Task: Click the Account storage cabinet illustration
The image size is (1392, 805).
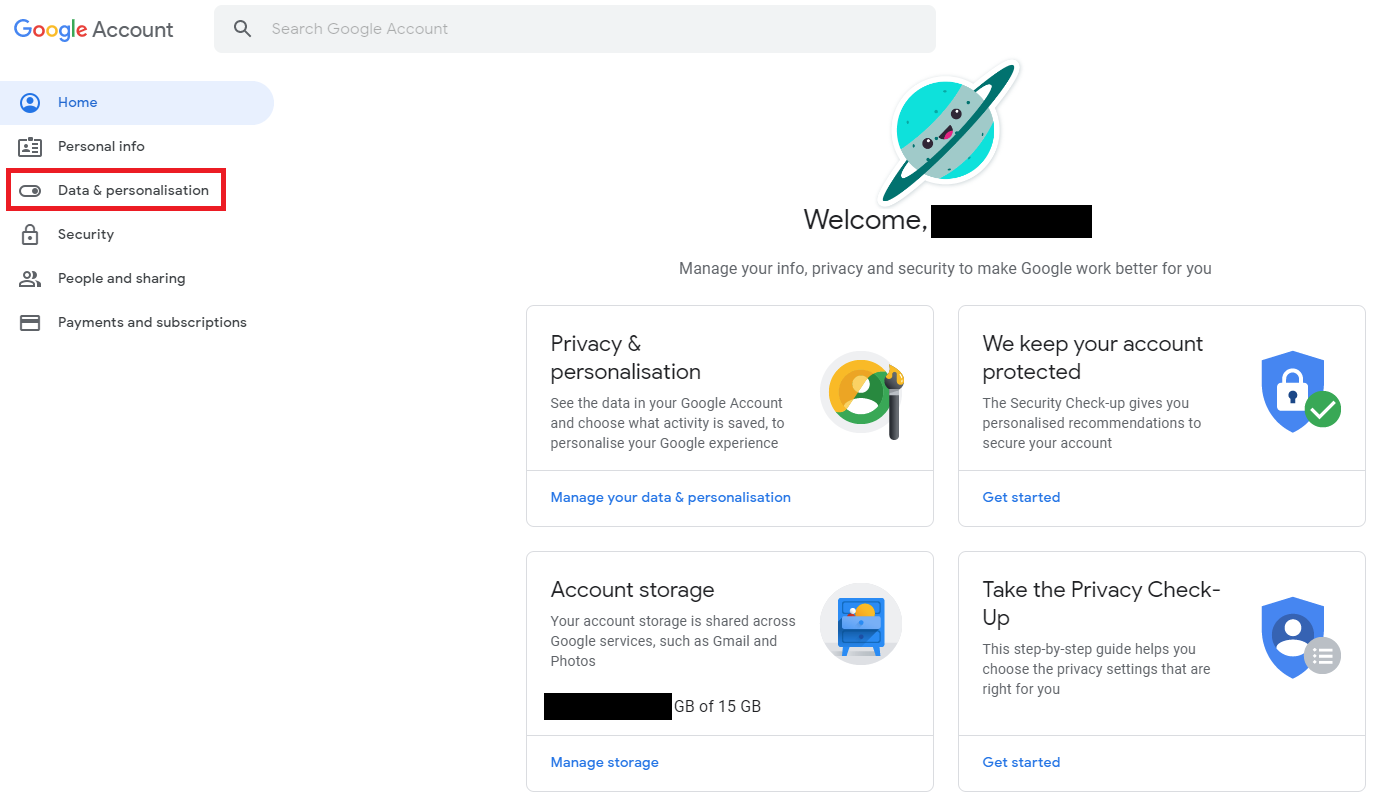Action: tap(861, 624)
